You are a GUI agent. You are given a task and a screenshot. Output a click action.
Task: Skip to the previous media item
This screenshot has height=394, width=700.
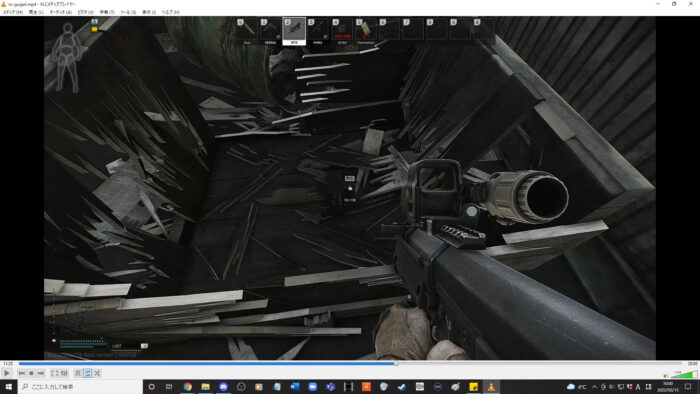coord(22,373)
